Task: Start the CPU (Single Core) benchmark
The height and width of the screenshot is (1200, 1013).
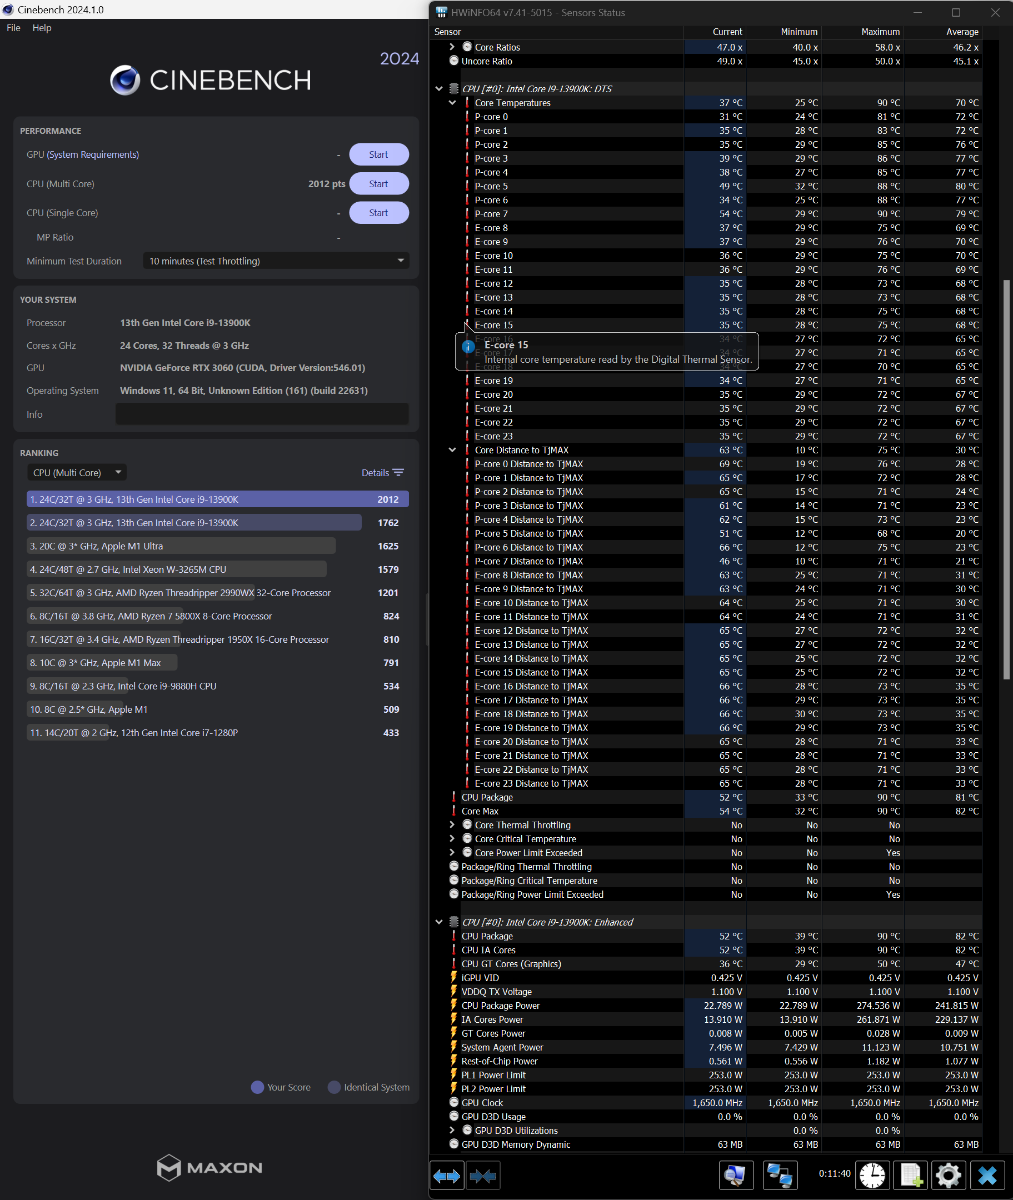Action: point(379,213)
